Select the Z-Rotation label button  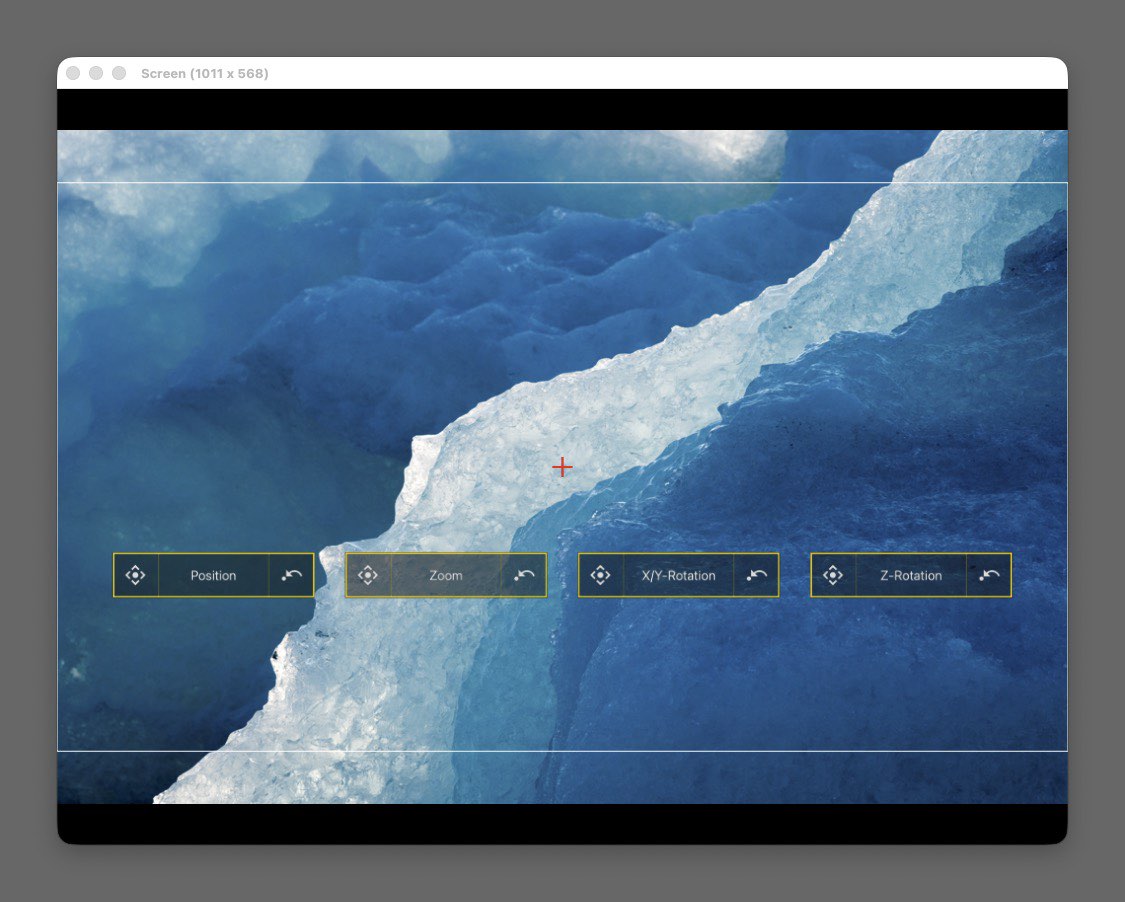(911, 575)
